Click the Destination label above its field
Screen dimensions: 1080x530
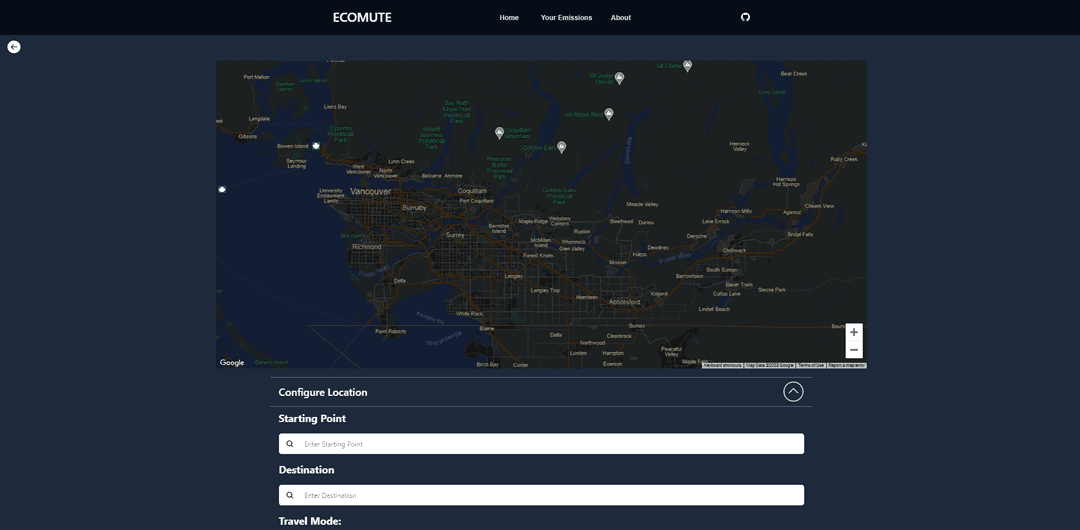307,470
